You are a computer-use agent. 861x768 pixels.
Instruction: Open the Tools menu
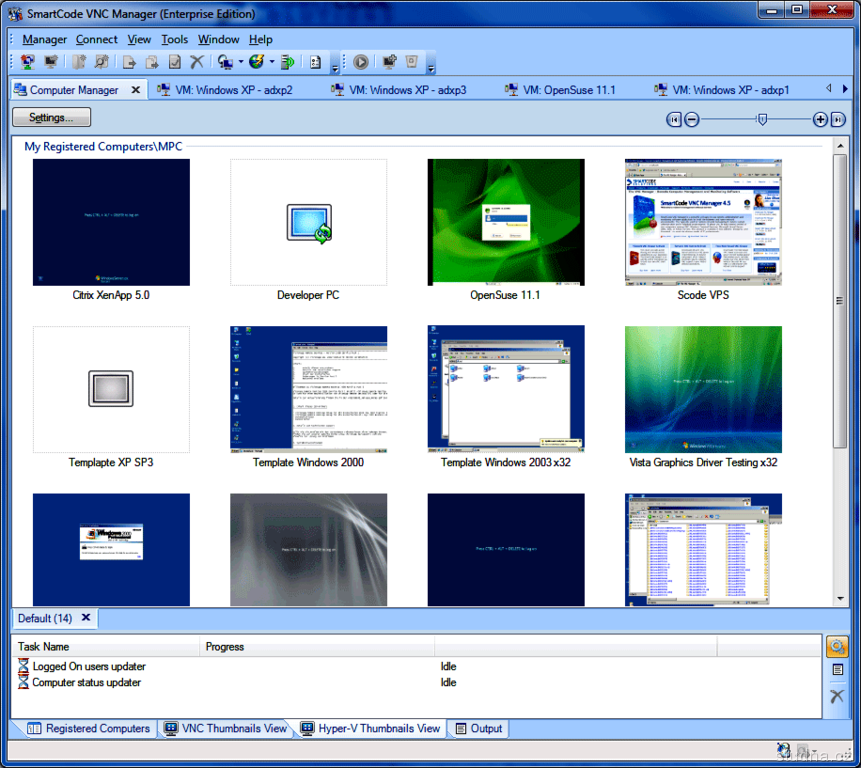point(174,39)
